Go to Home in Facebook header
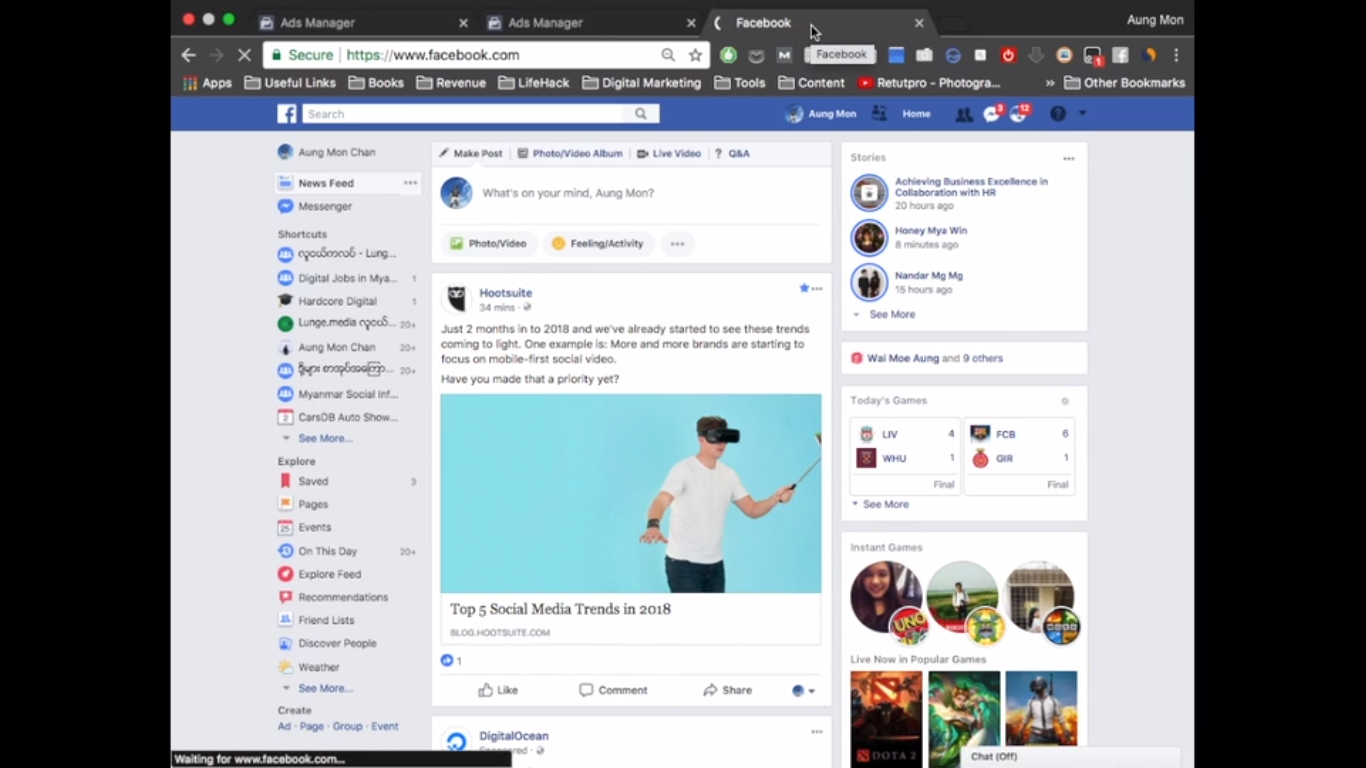Viewport: 1366px width, 768px height. pyautogui.click(x=916, y=114)
